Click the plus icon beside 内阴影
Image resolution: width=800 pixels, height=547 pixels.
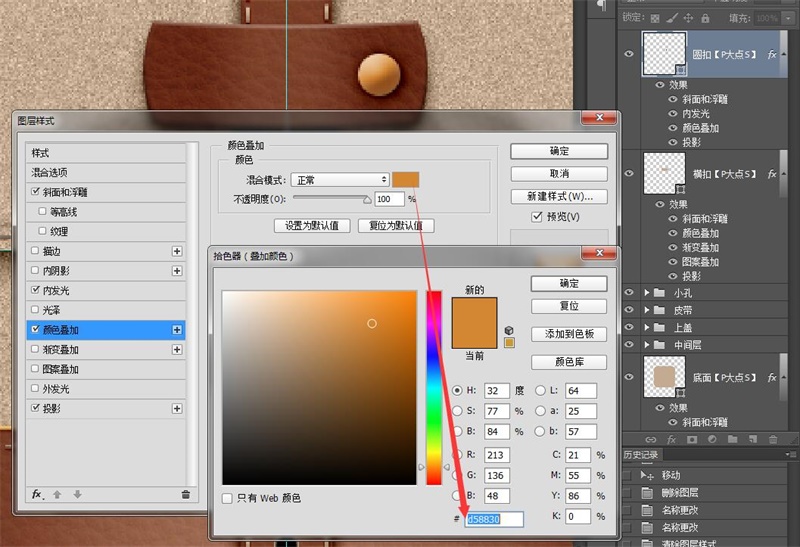point(177,270)
